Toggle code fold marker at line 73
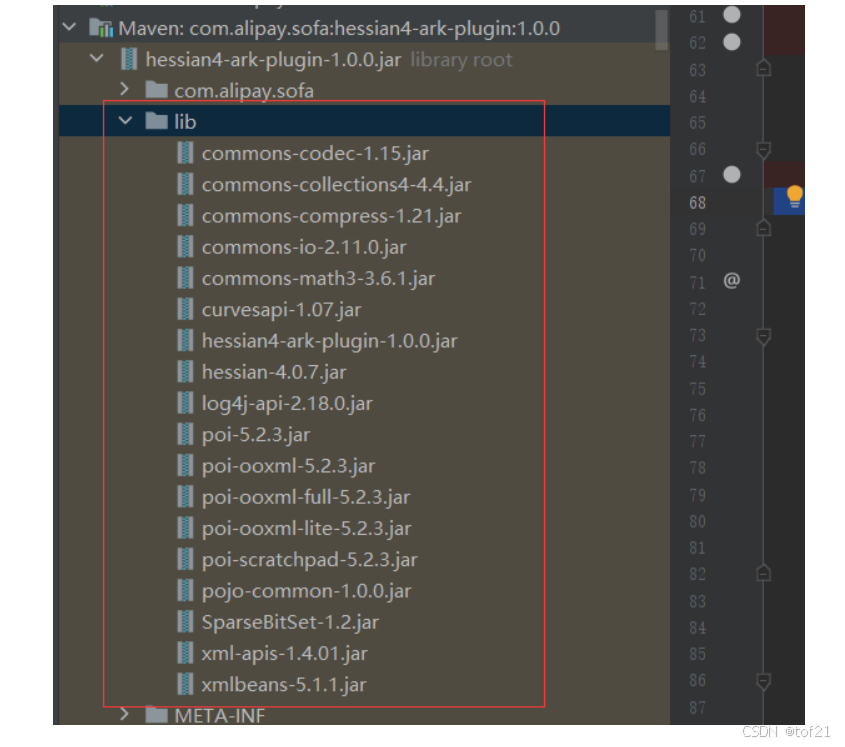The image size is (845, 747). point(763,336)
